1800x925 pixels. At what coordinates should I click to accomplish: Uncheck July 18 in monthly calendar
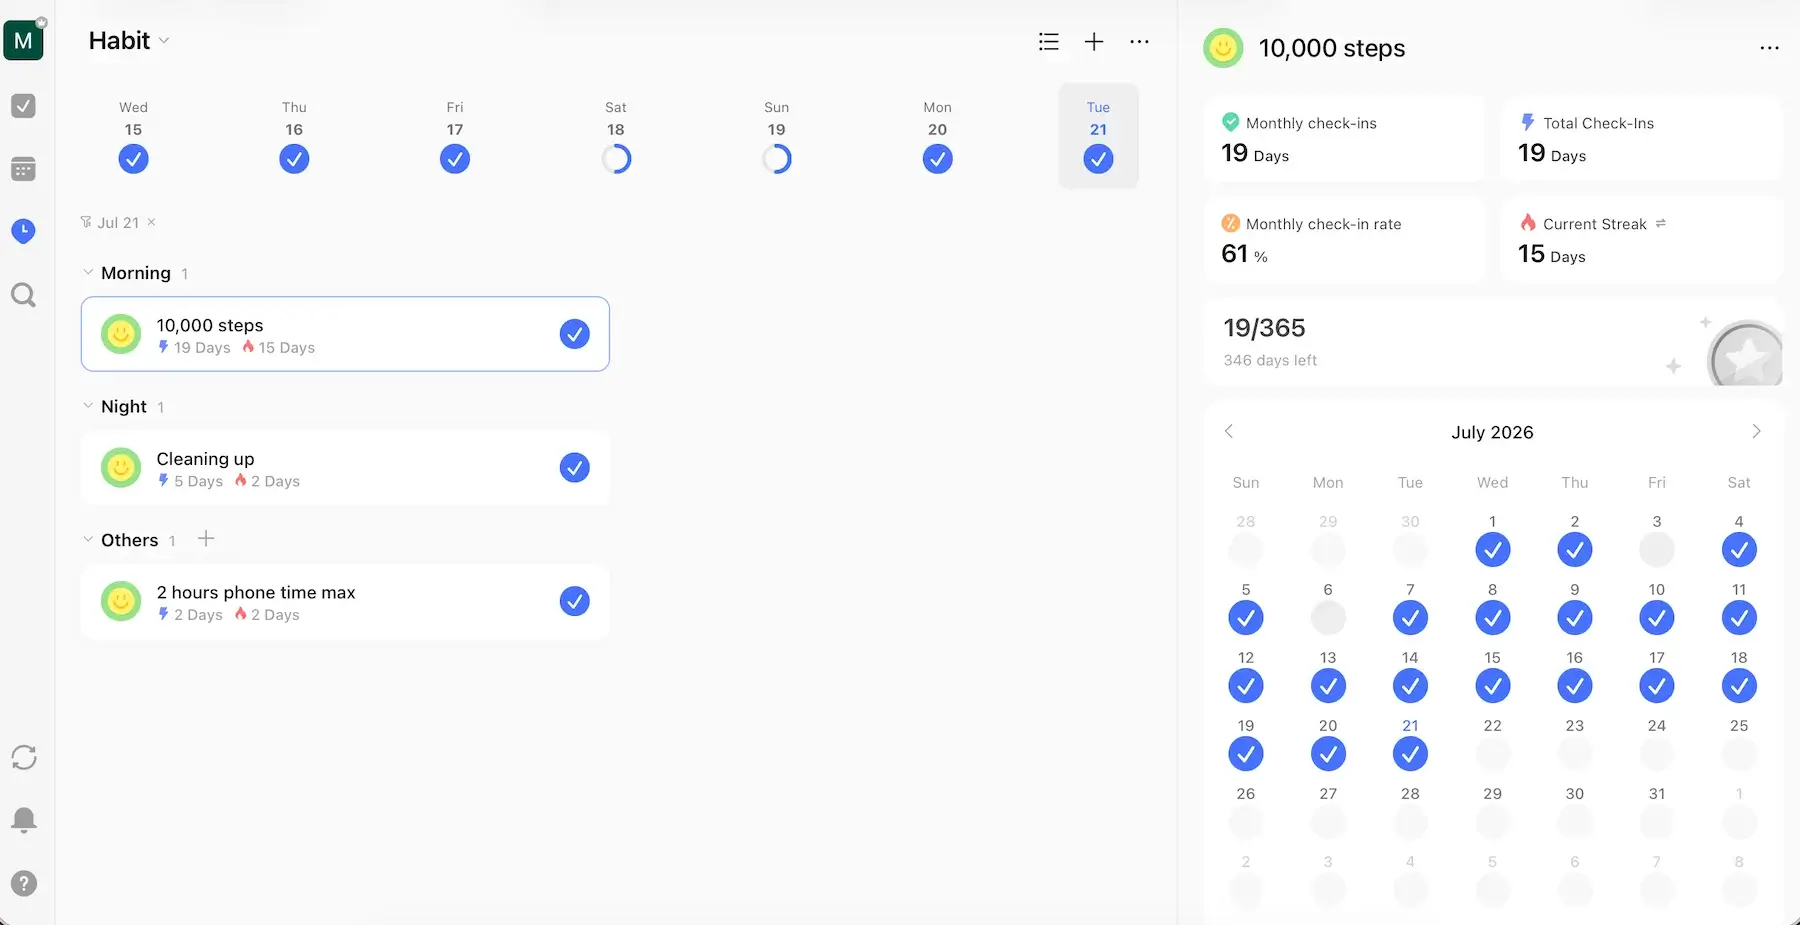coord(1739,685)
